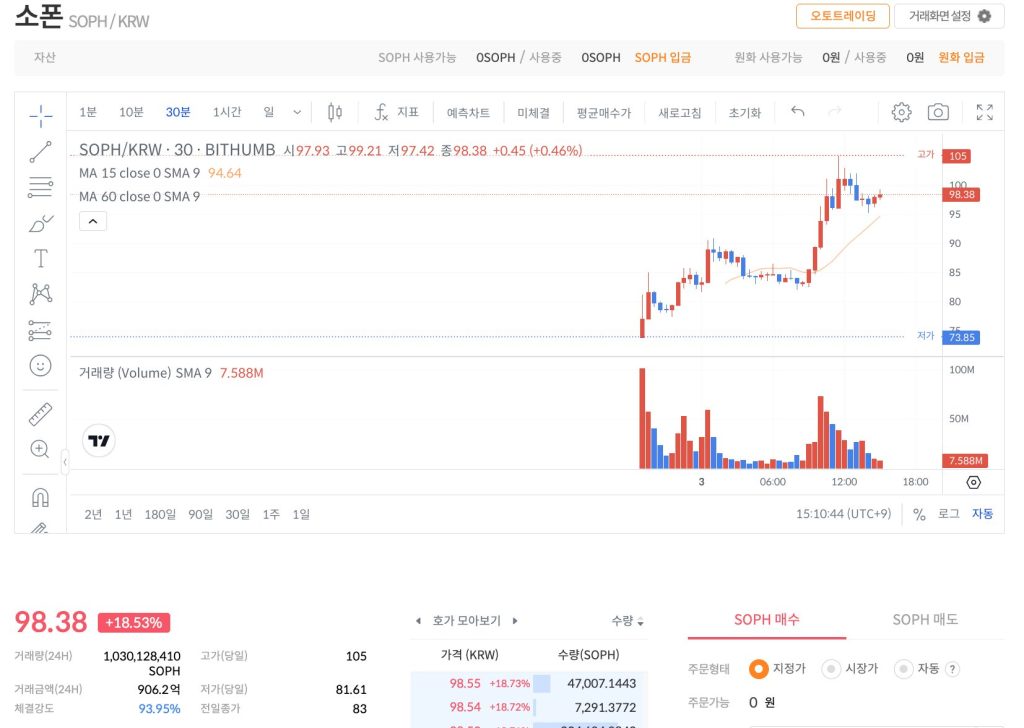Open the emoji icons tool
The width and height of the screenshot is (1024, 728).
click(x=40, y=366)
